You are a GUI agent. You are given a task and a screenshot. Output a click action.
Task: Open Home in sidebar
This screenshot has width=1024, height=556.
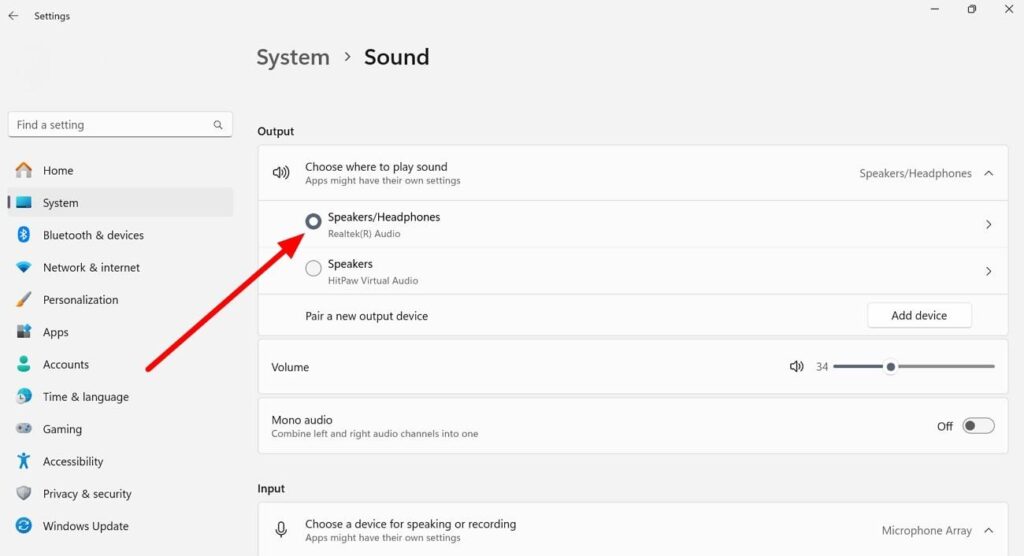tap(120, 171)
